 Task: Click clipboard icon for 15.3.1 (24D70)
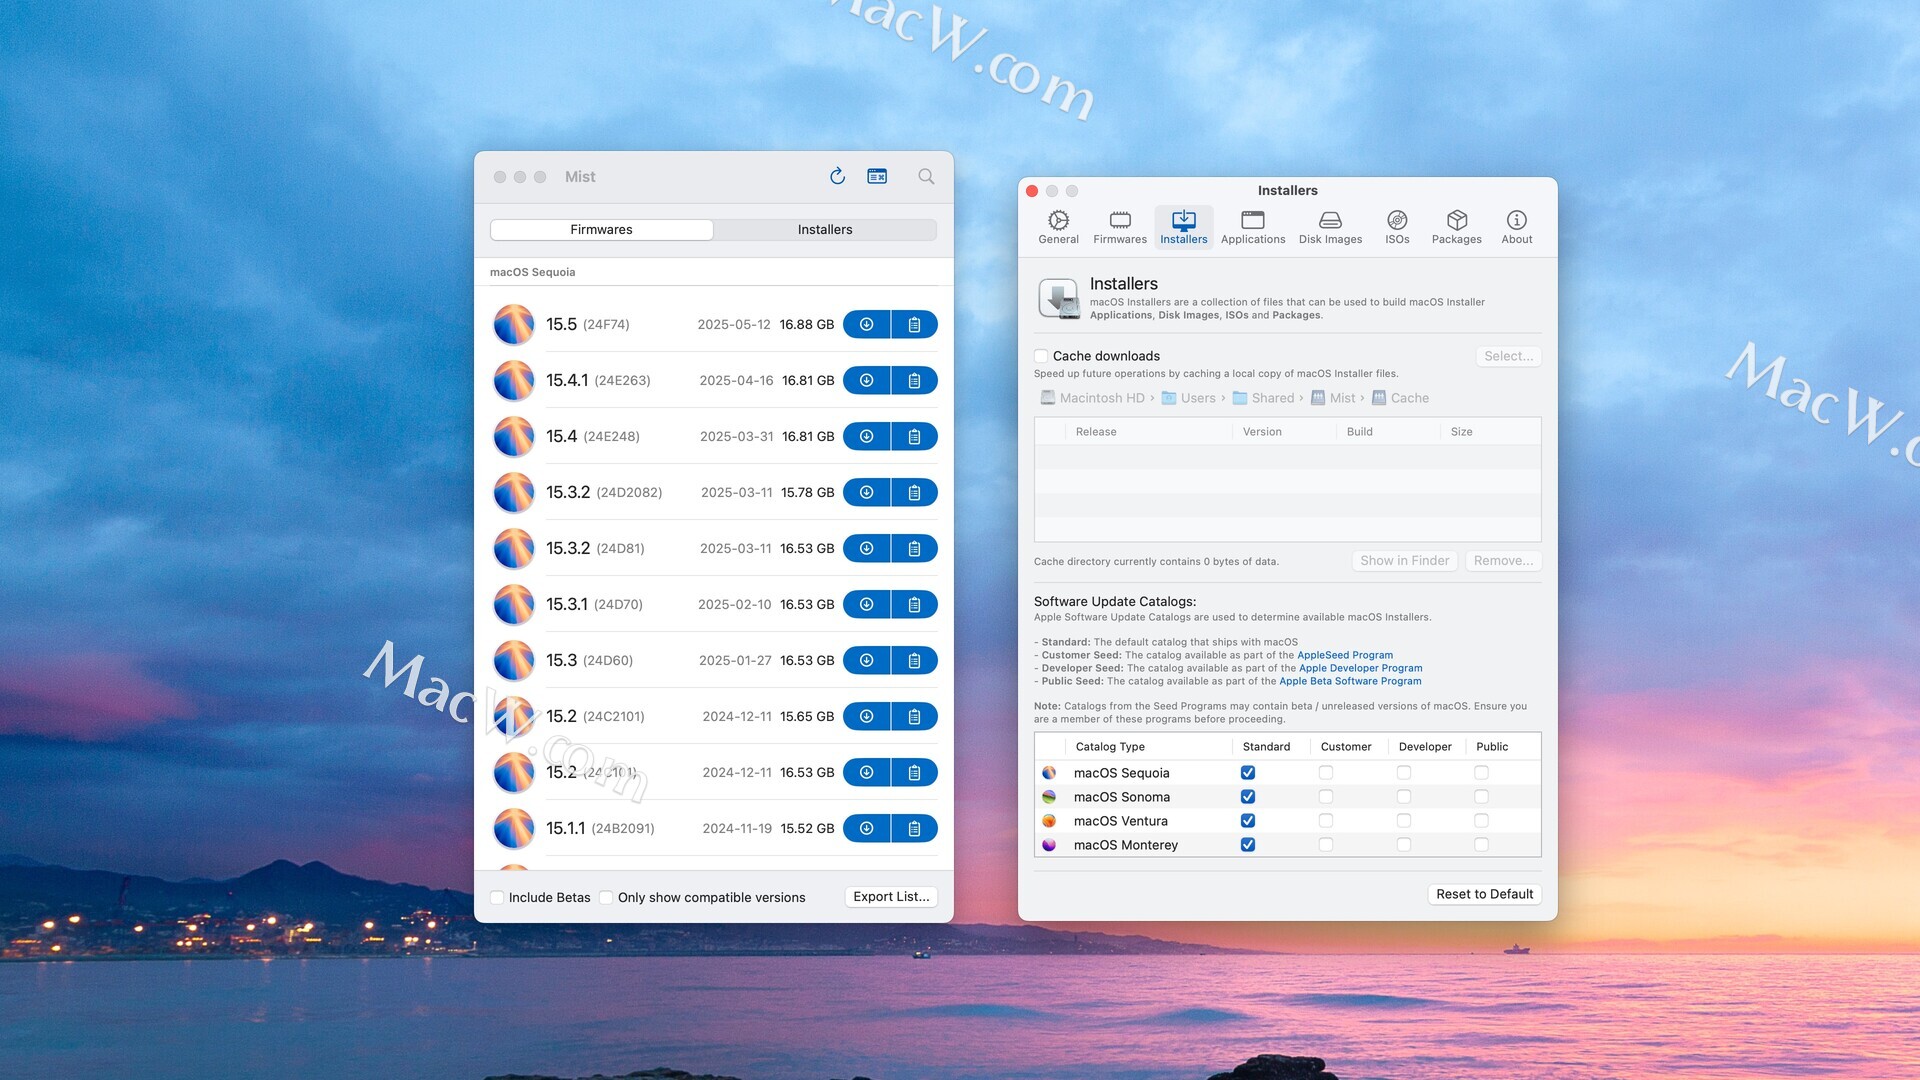pos(914,604)
